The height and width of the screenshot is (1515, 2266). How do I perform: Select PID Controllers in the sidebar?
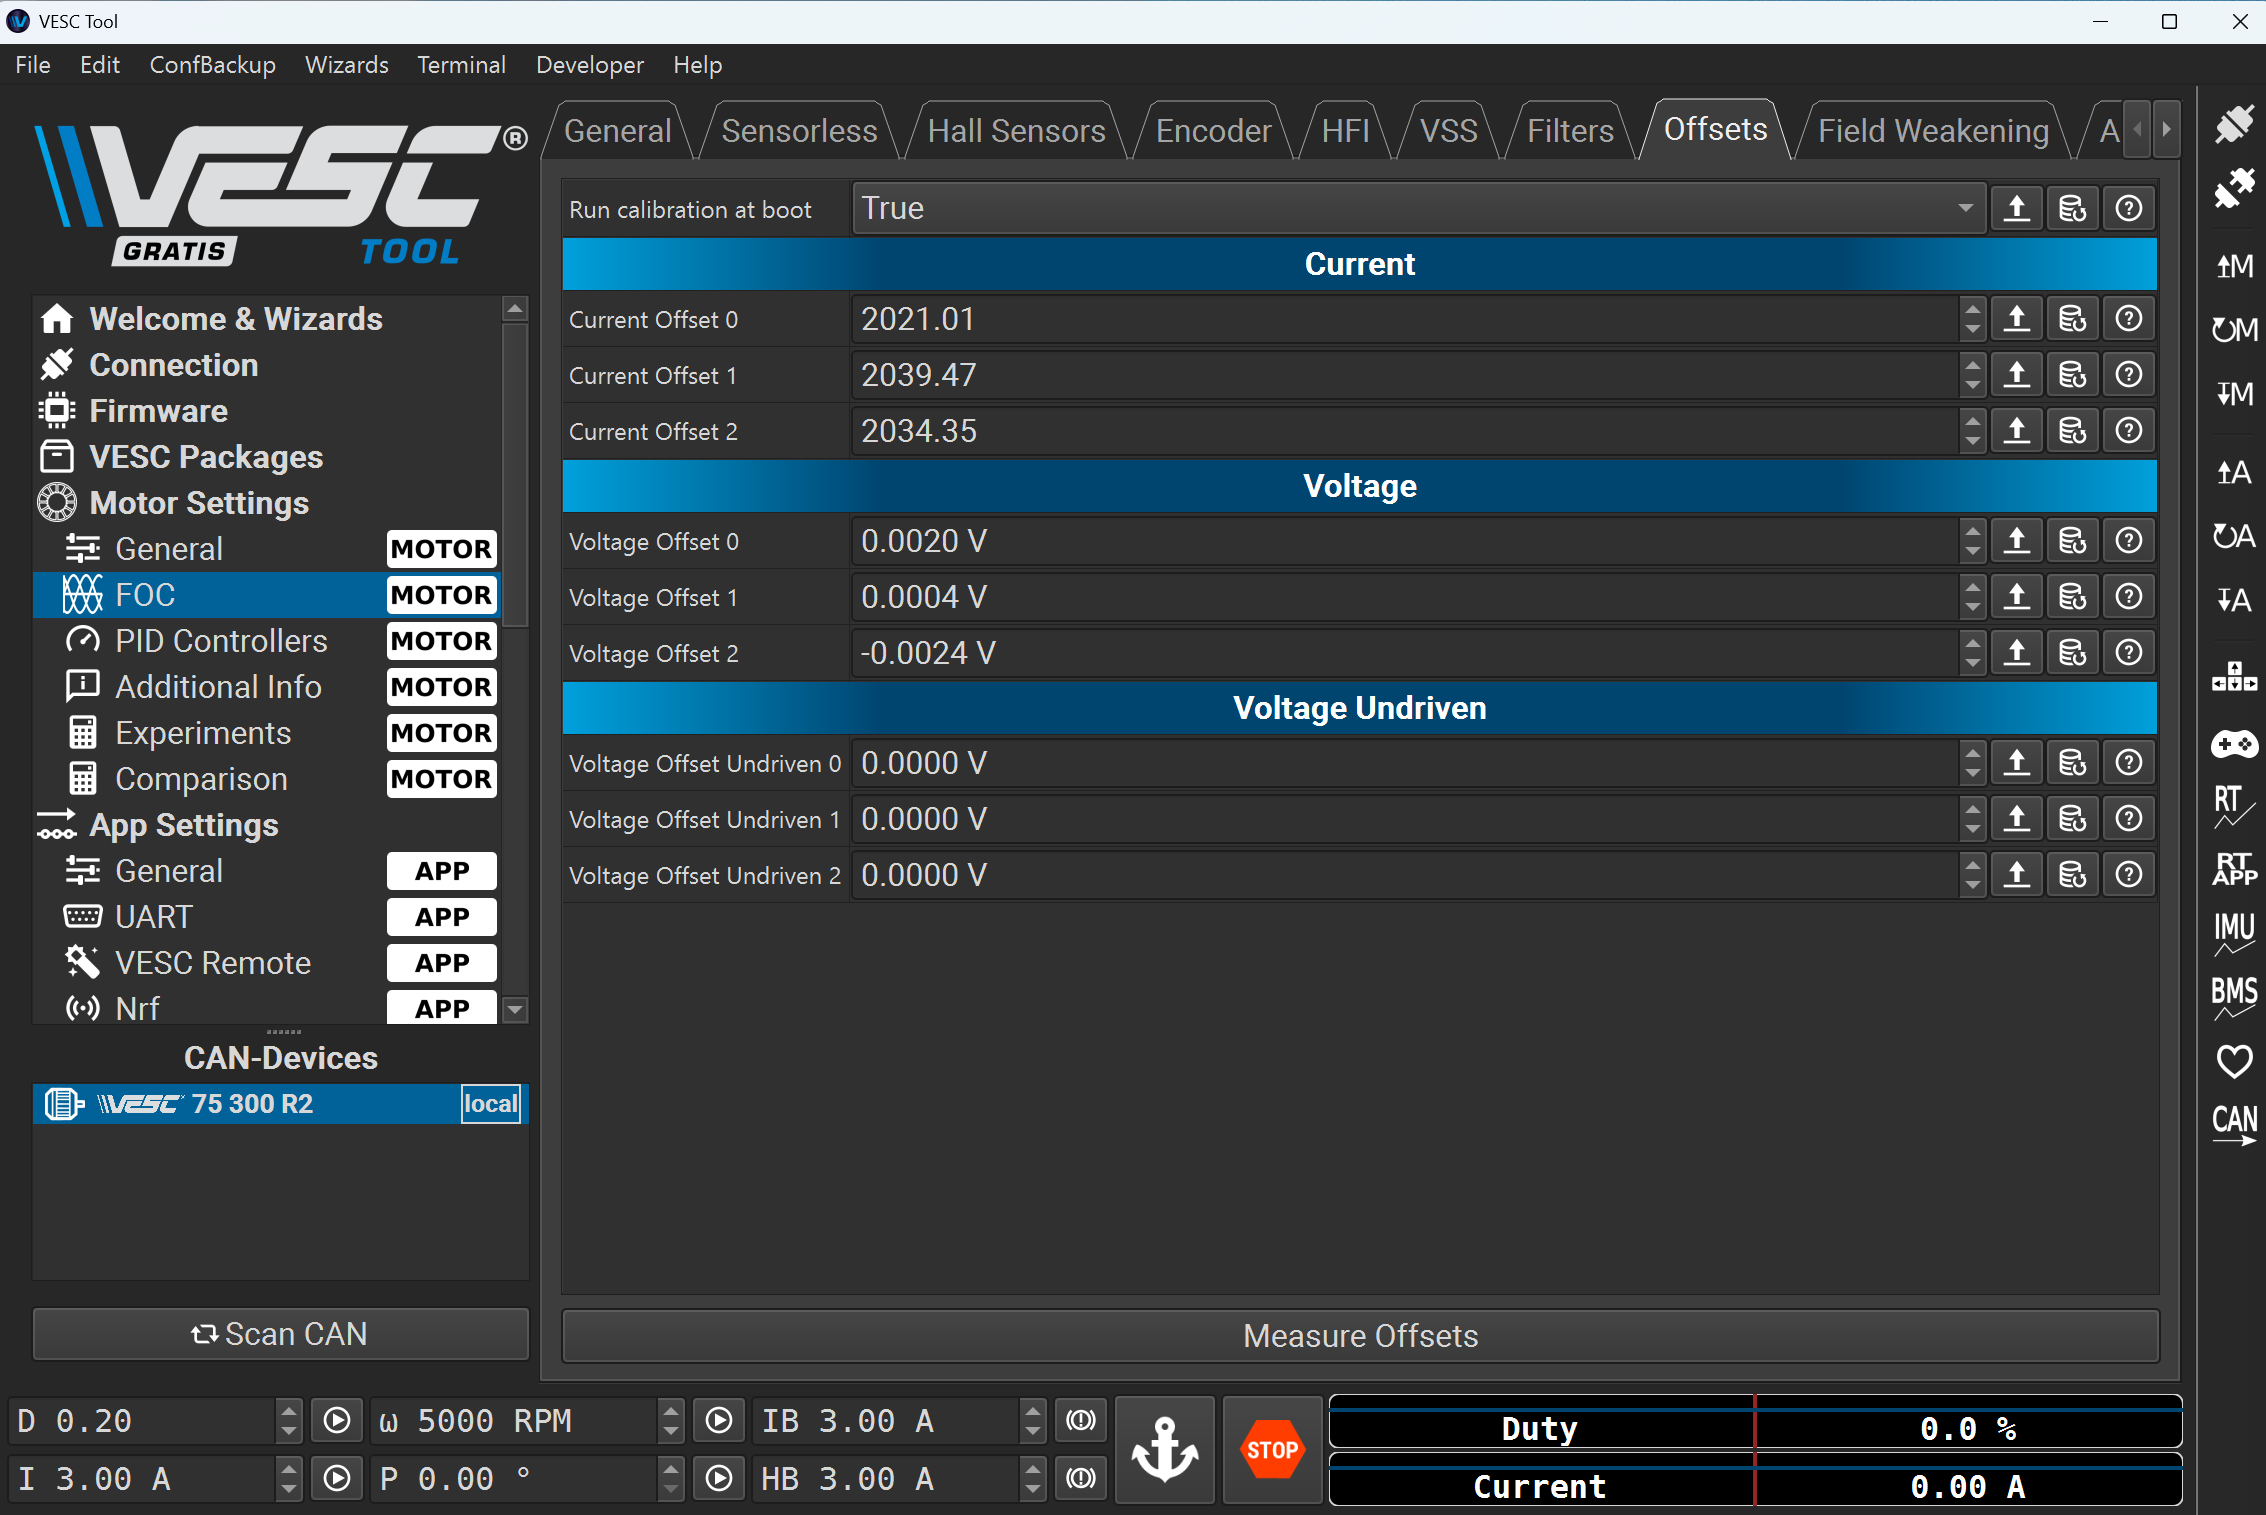click(x=221, y=641)
